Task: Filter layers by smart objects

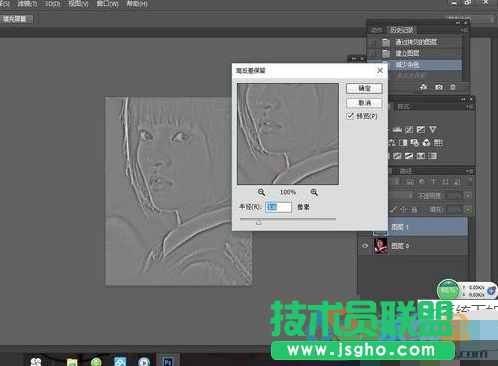Action: point(457,182)
